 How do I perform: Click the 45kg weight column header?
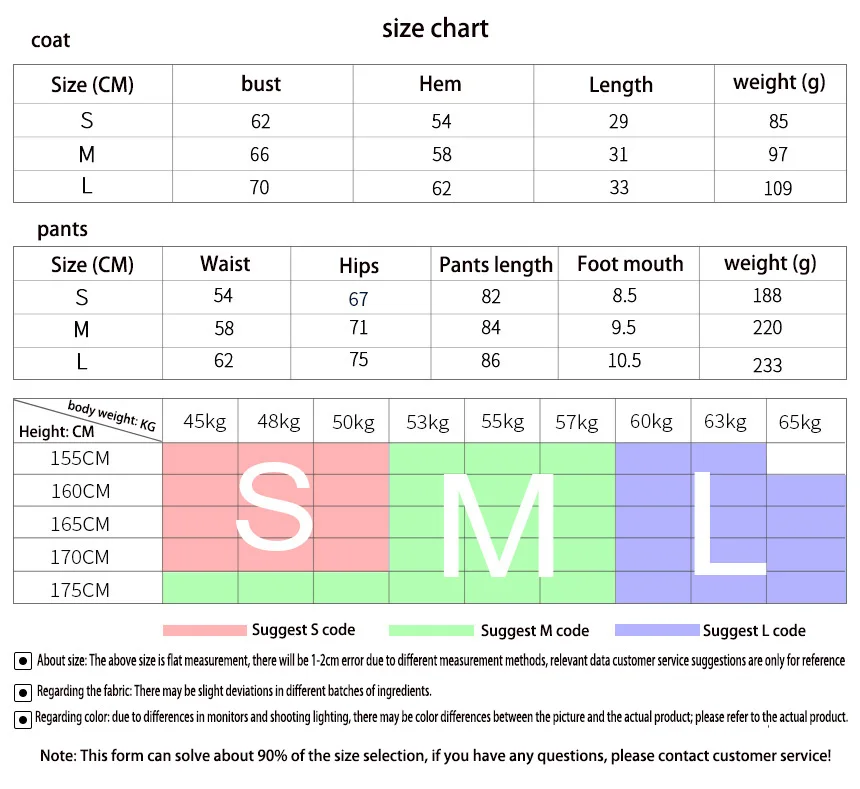(x=205, y=422)
